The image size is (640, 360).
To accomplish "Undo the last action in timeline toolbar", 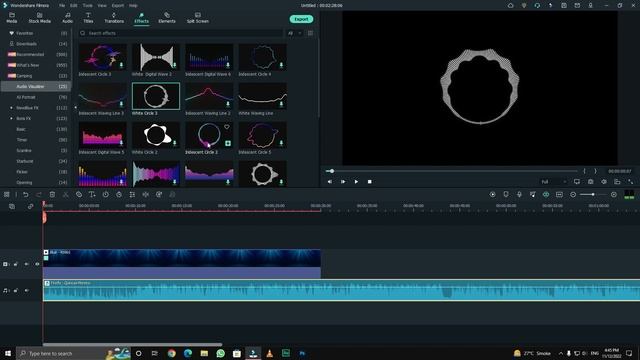I will coord(25,195).
